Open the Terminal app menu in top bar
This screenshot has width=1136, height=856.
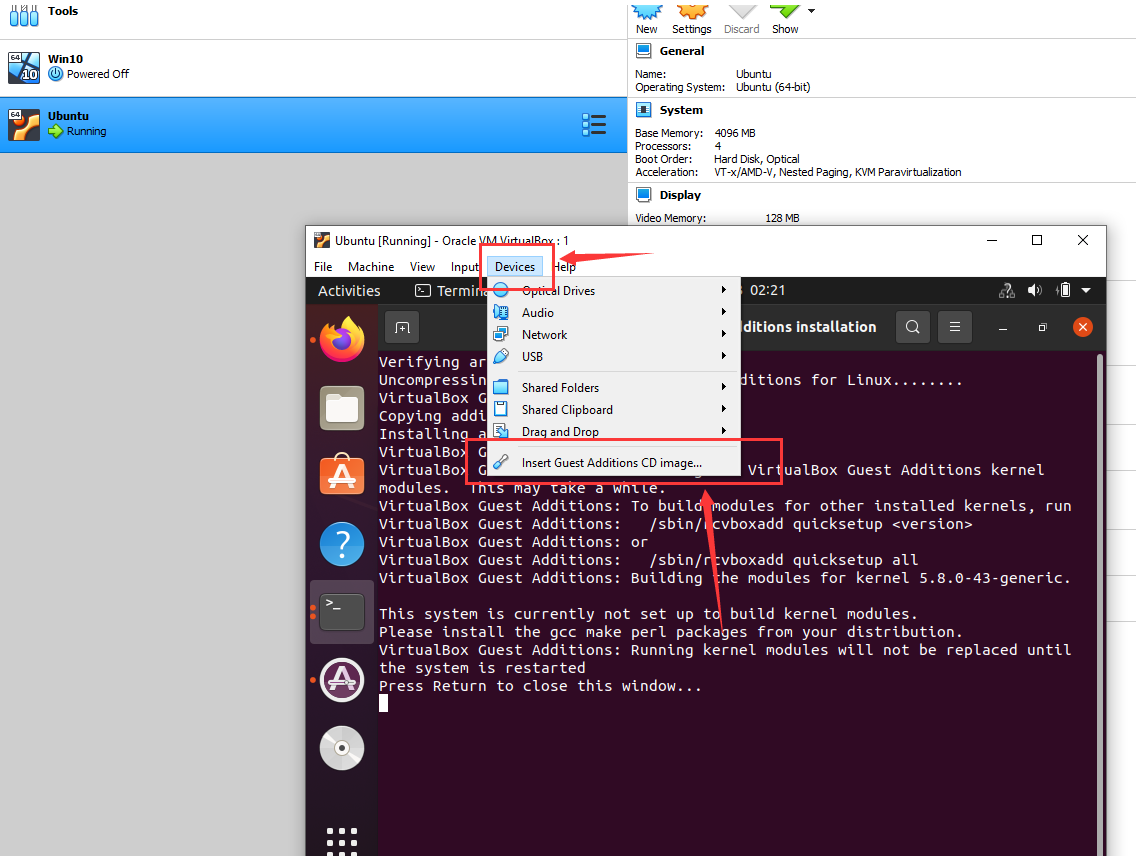point(451,290)
